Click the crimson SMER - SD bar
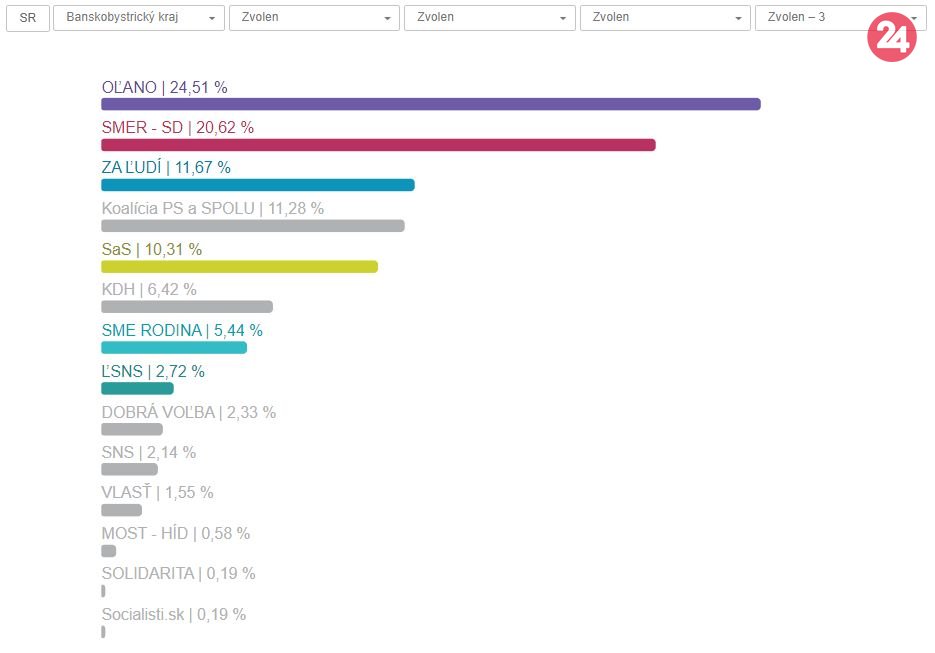This screenshot has width=935, height=653. (378, 145)
